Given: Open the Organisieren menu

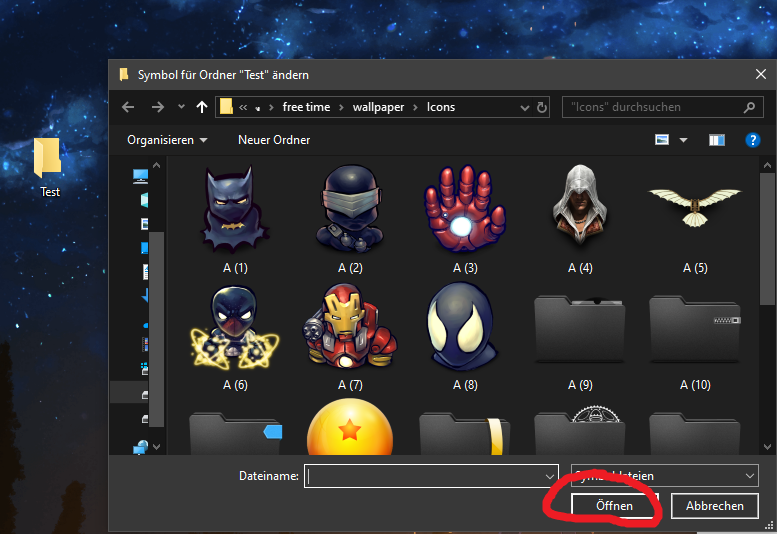Looking at the screenshot, I should 167,140.
